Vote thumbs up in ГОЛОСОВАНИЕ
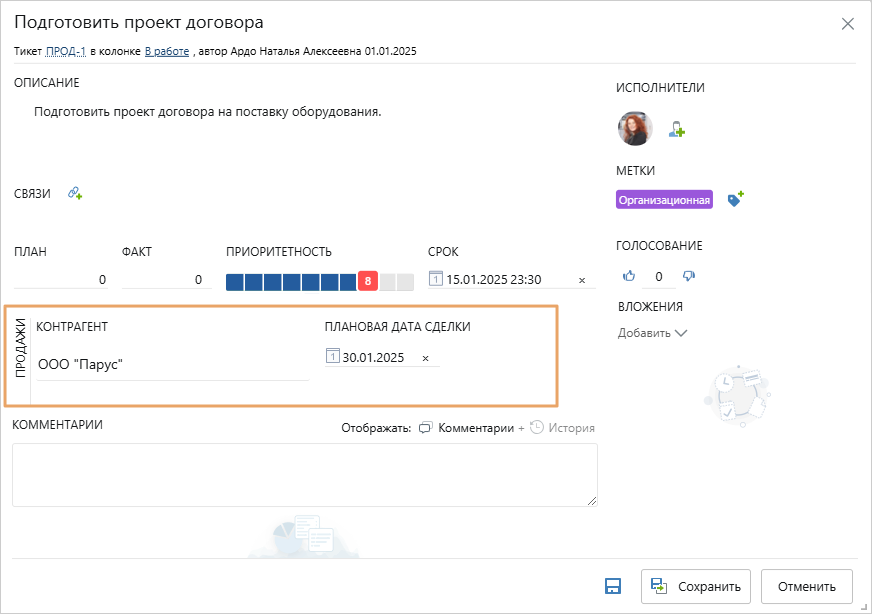The width and height of the screenshot is (872, 614). click(x=629, y=276)
